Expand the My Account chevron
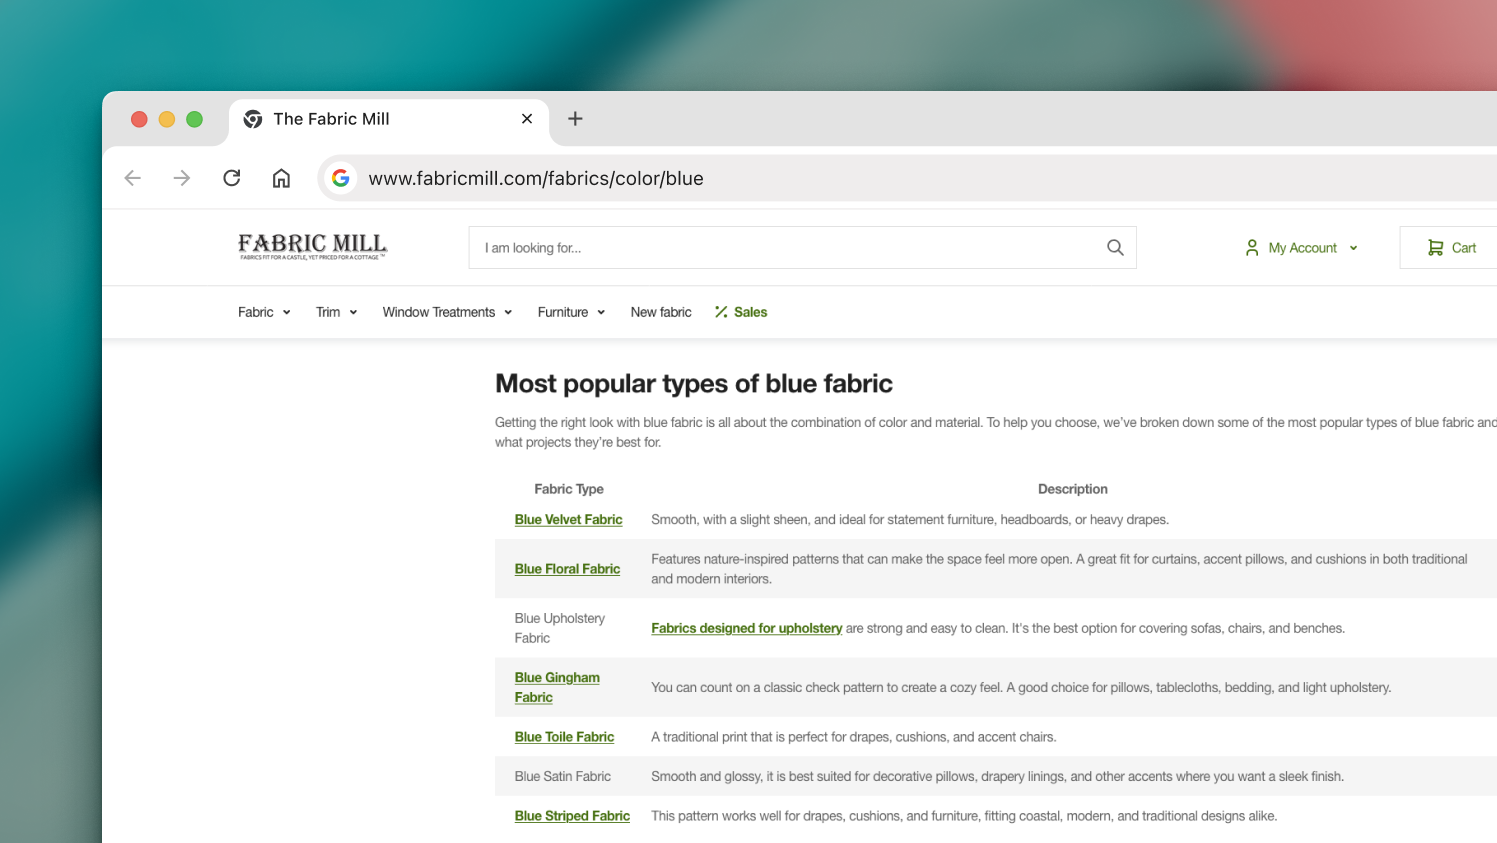1497x843 pixels. 1353,248
